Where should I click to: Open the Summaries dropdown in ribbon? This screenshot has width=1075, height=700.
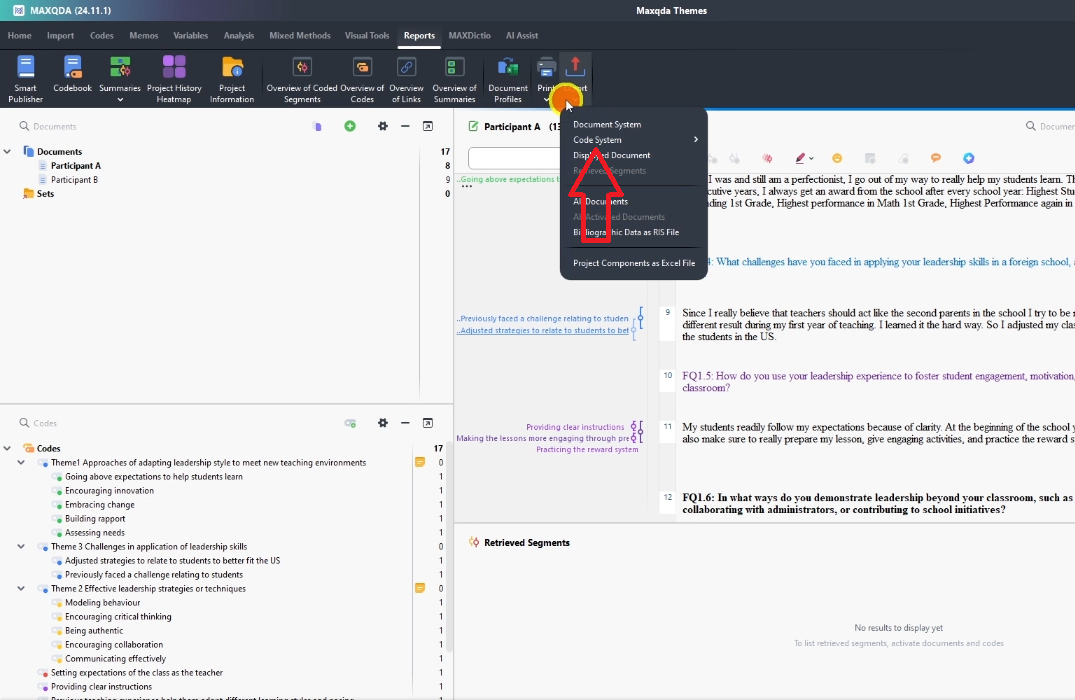[x=120, y=99]
